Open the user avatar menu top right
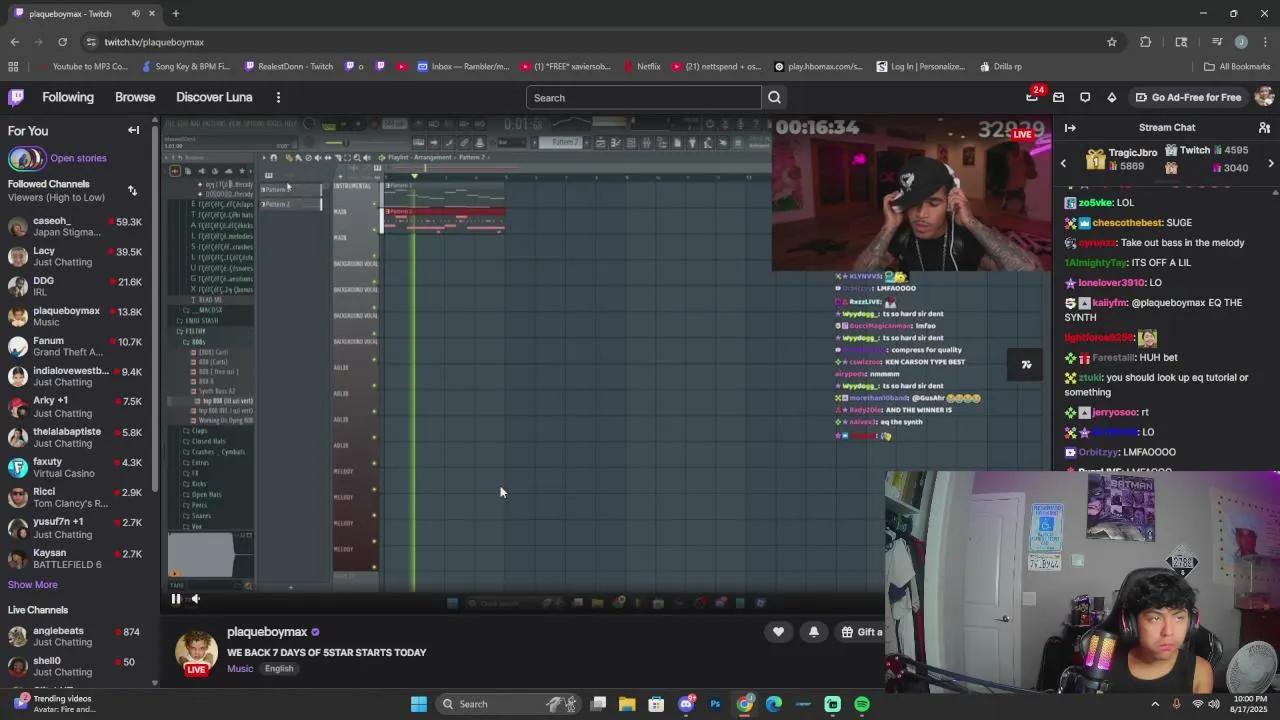The height and width of the screenshot is (720, 1280). click(1264, 97)
